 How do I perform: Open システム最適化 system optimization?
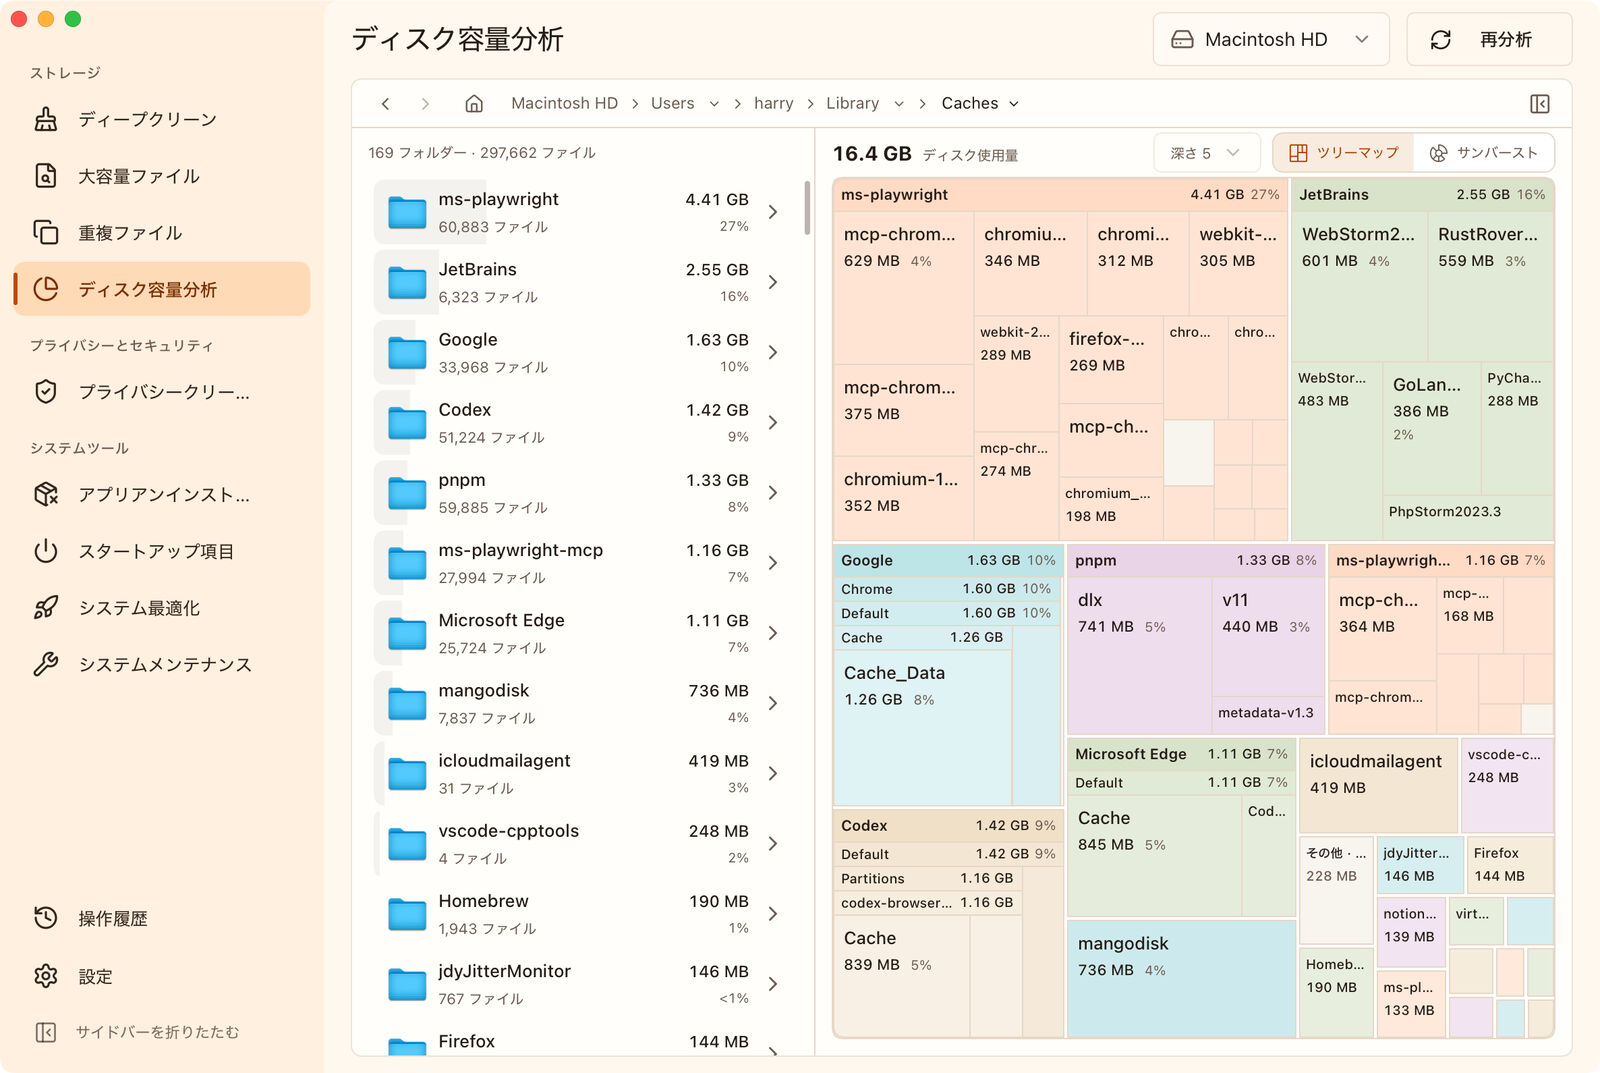(x=162, y=608)
